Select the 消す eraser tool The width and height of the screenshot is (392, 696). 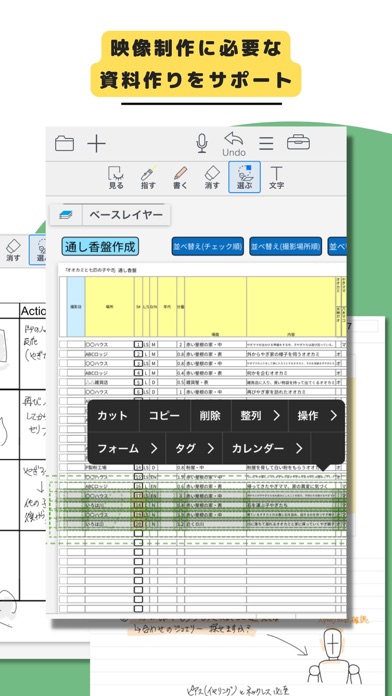pyautogui.click(x=212, y=178)
